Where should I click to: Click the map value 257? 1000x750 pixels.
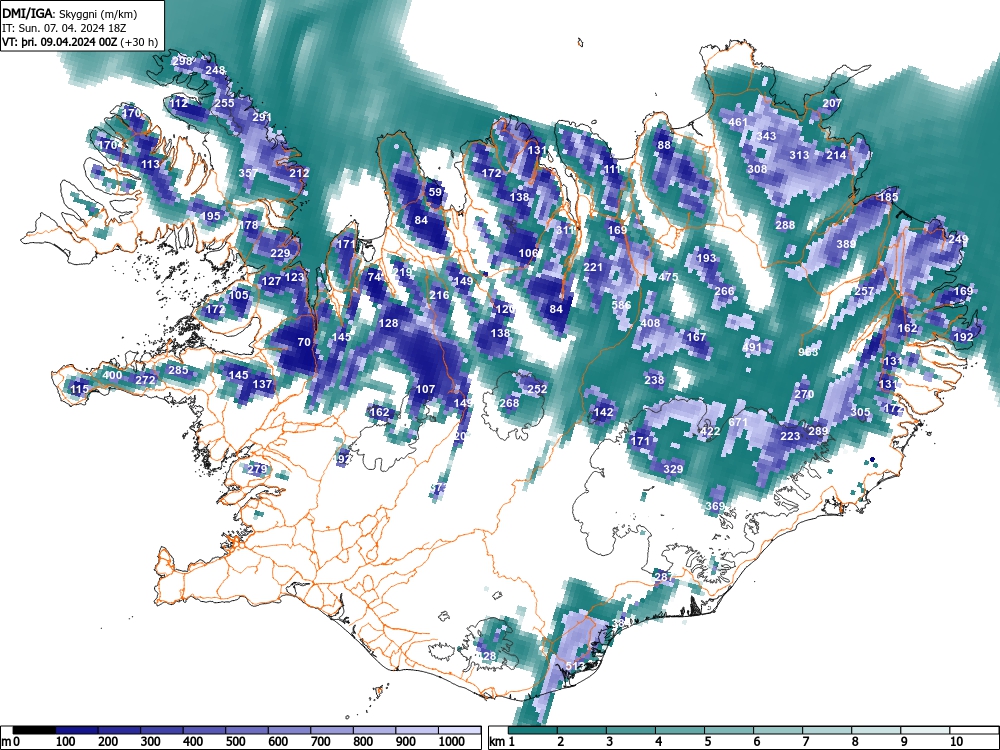(x=864, y=291)
